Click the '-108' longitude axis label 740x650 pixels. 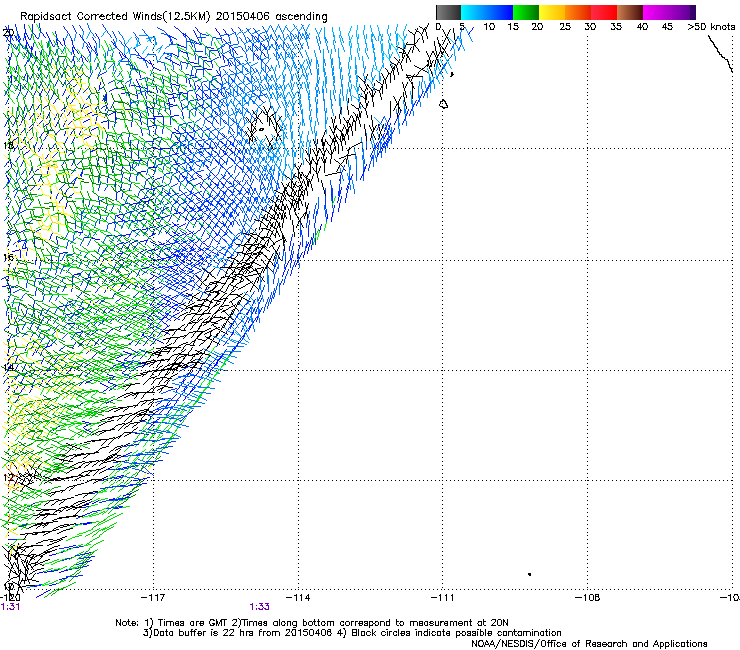click(588, 598)
